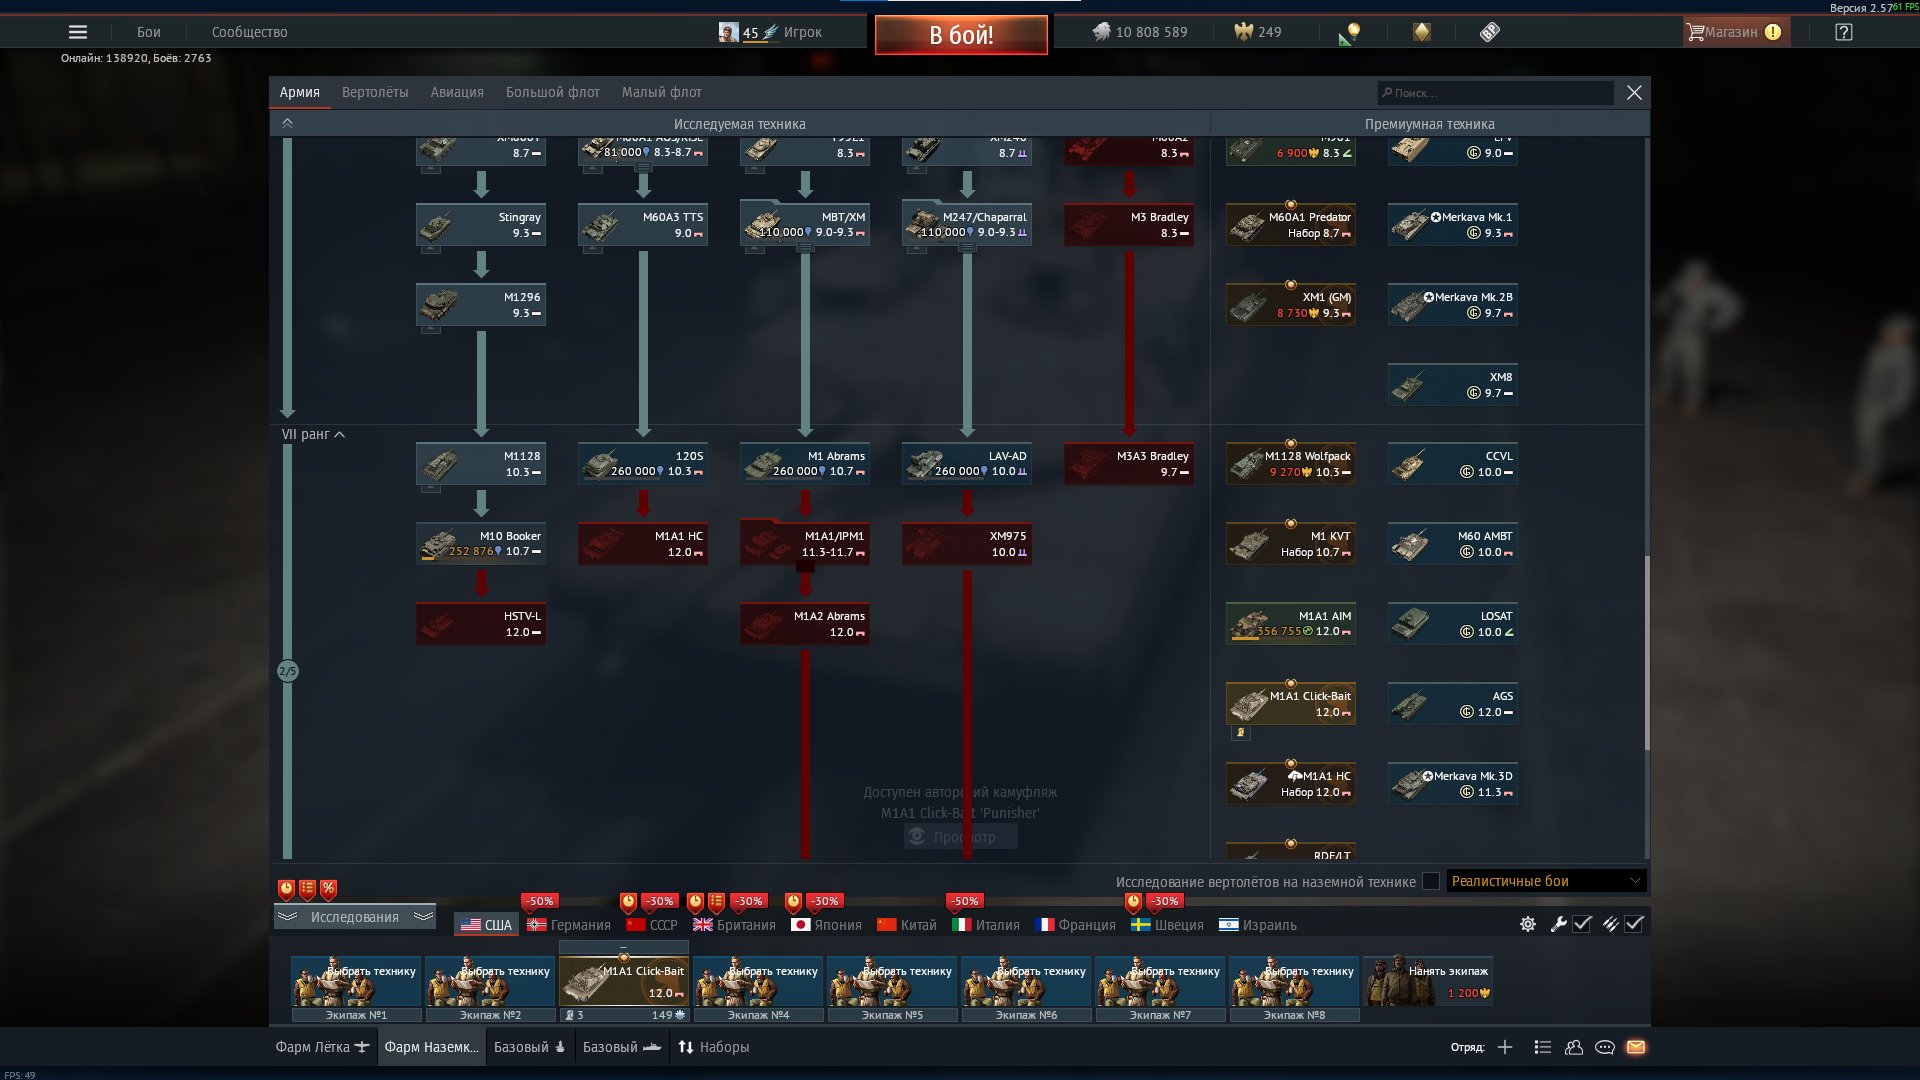This screenshot has width=1920, height=1080.
Task: Click the wrench auto-repair icon
Action: (x=1558, y=924)
